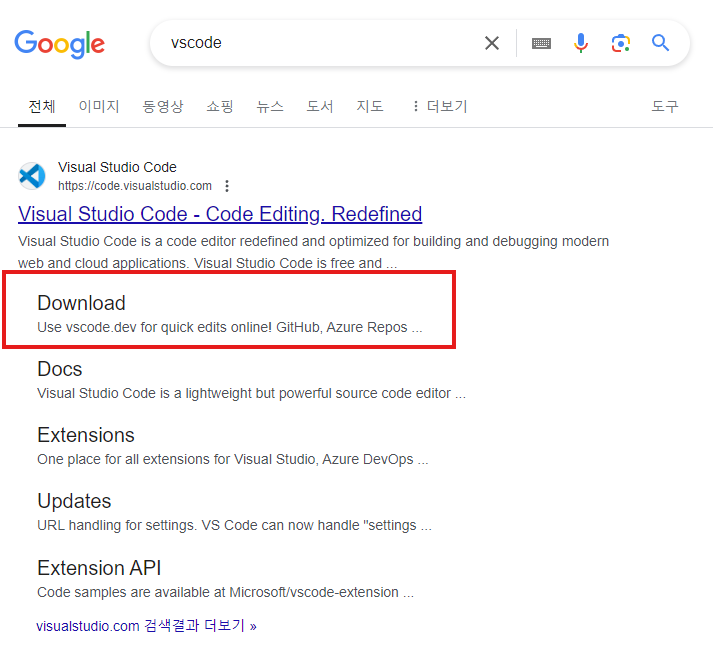The height and width of the screenshot is (658, 713).
Task: Switch to the 이미지 tab
Action: click(99, 106)
